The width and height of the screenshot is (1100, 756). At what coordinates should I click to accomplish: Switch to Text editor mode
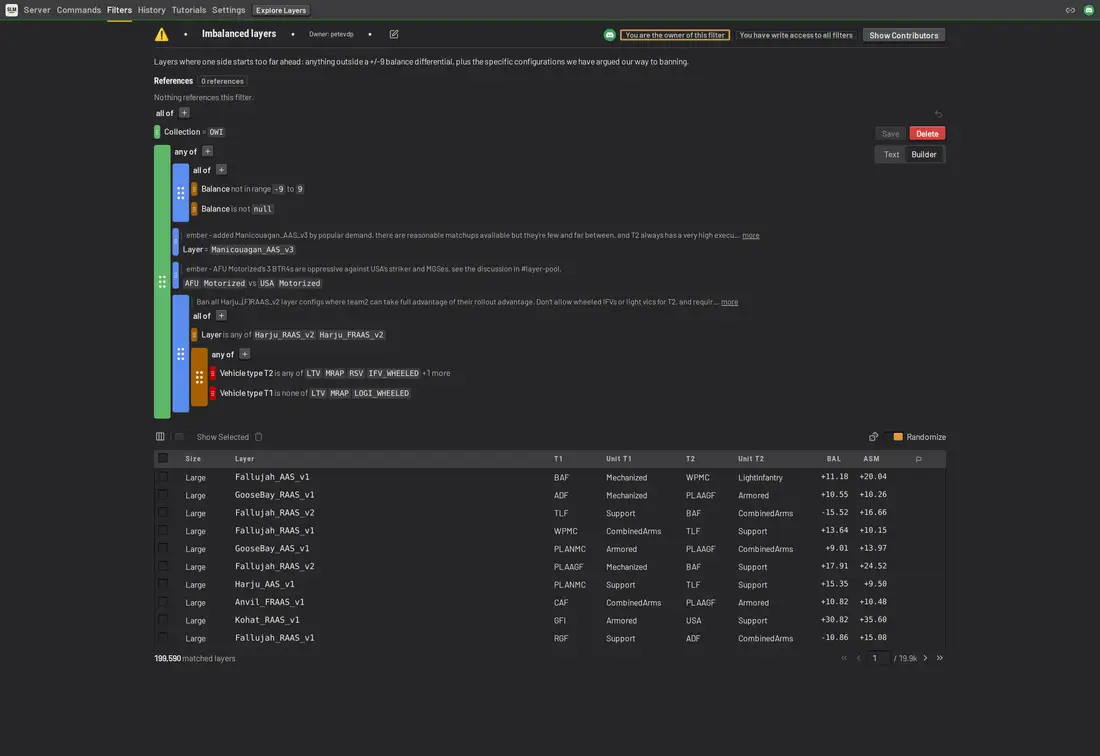(x=891, y=154)
